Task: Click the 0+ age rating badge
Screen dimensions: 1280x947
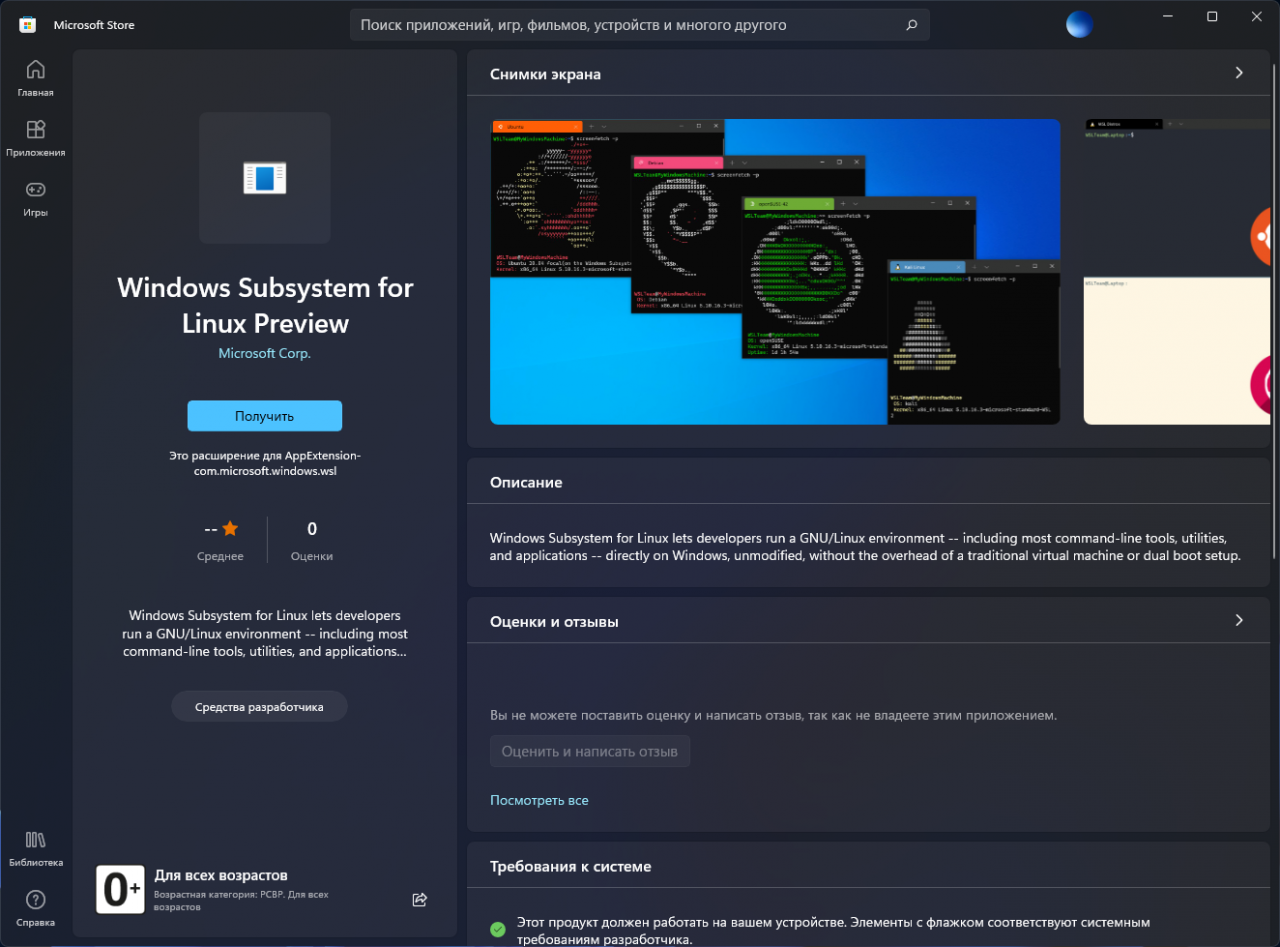Action: click(120, 890)
